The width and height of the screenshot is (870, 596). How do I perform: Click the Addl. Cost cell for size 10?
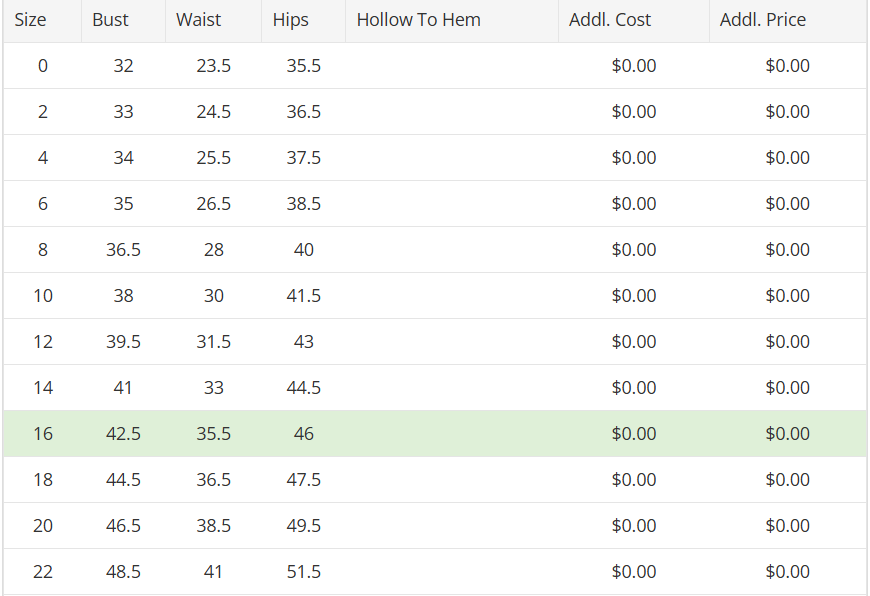click(x=634, y=296)
